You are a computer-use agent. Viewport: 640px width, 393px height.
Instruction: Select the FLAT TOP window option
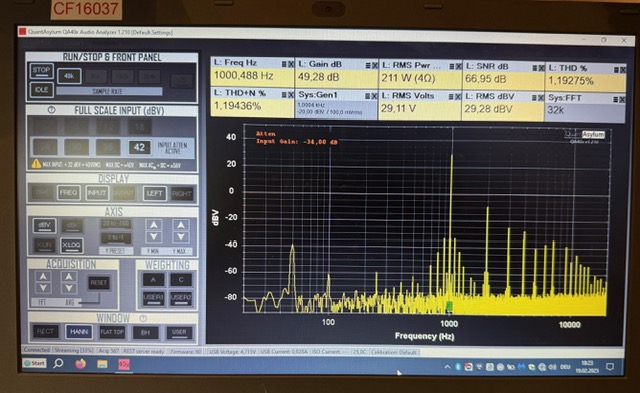pos(112,332)
